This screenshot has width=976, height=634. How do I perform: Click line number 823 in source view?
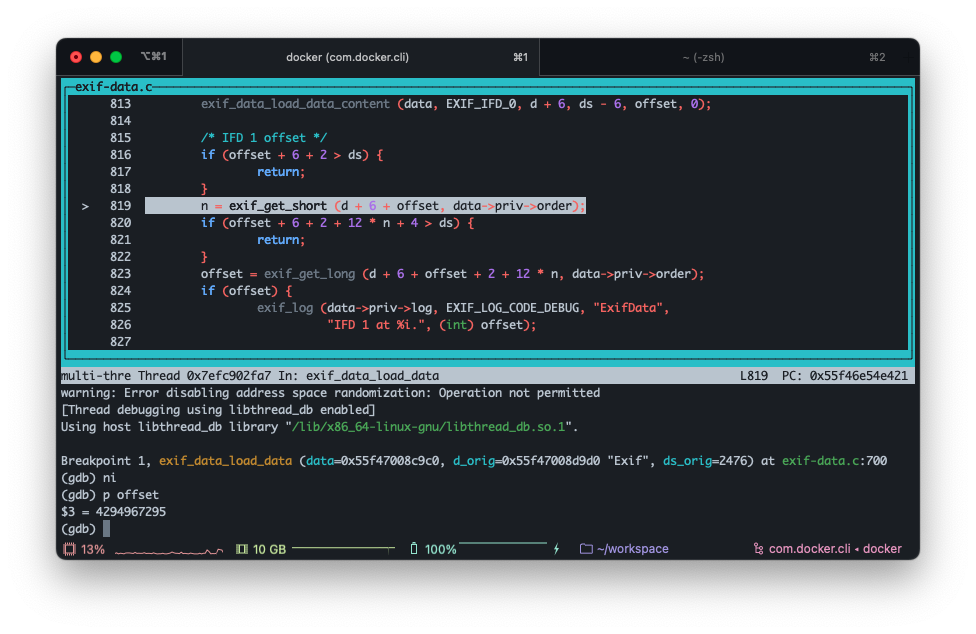point(120,274)
